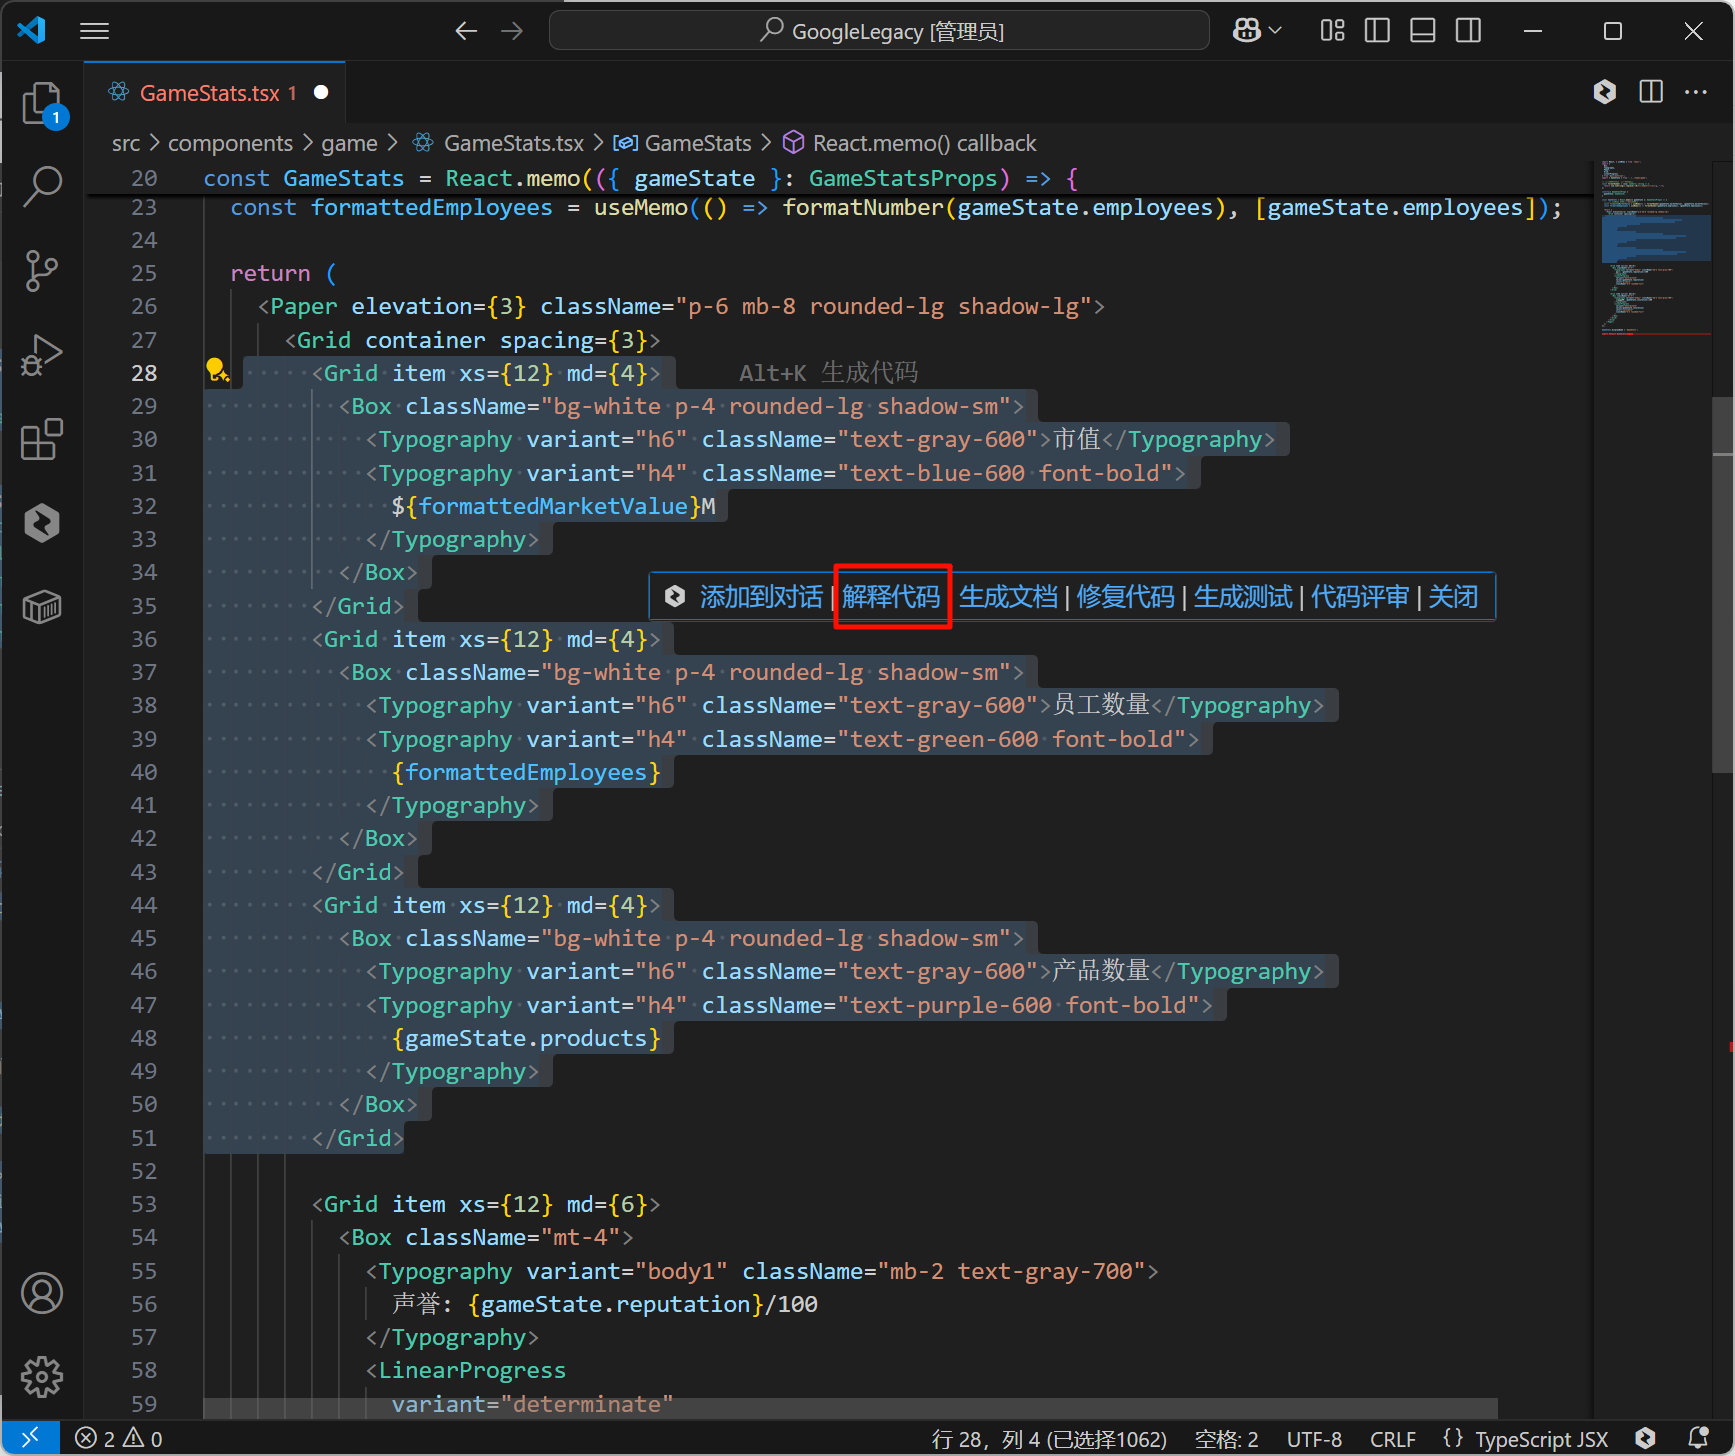Click the 生成测试 link

click(1242, 597)
